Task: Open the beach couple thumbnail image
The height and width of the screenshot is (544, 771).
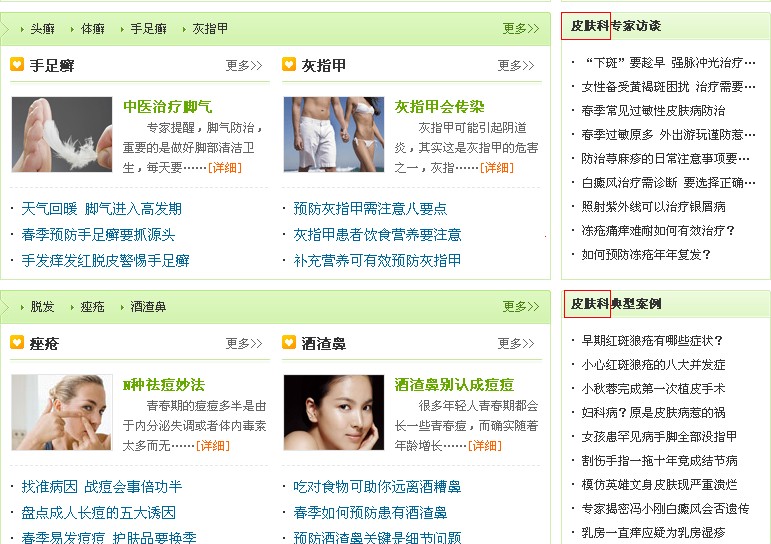Action: pyautogui.click(x=334, y=134)
